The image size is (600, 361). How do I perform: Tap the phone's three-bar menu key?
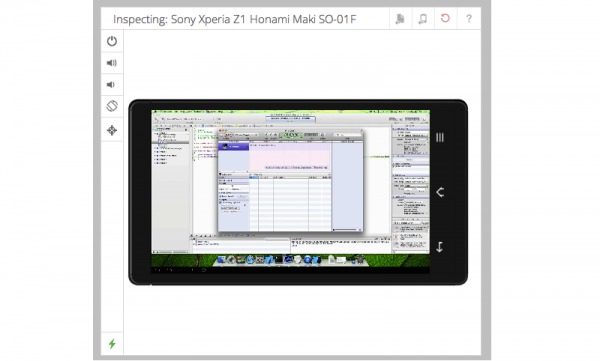[x=440, y=137]
